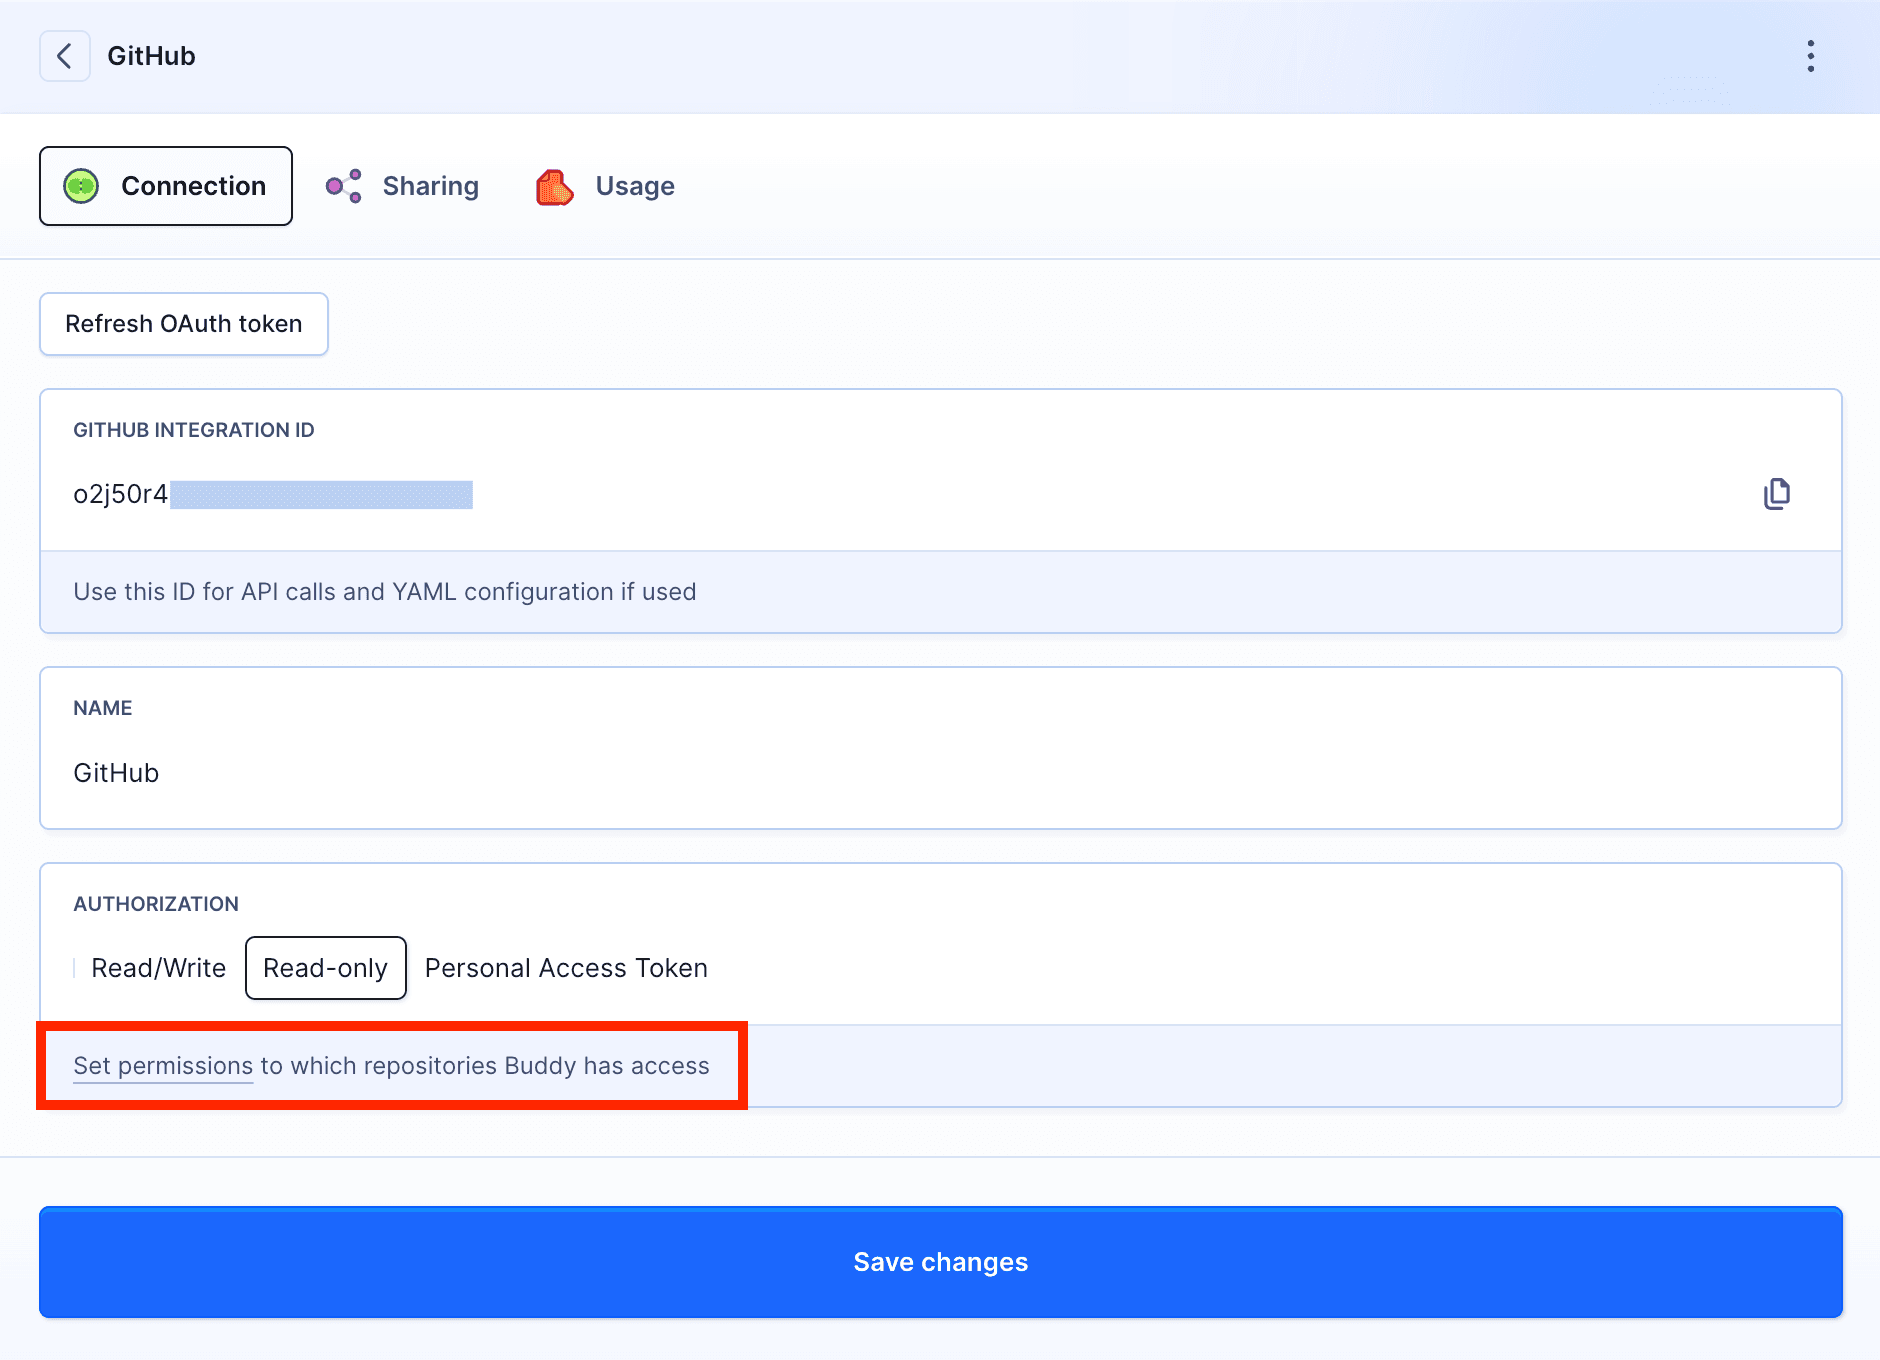This screenshot has height=1360, width=1880.
Task: Click the GITHUB INTEGRATION ID label
Action: [x=194, y=430]
